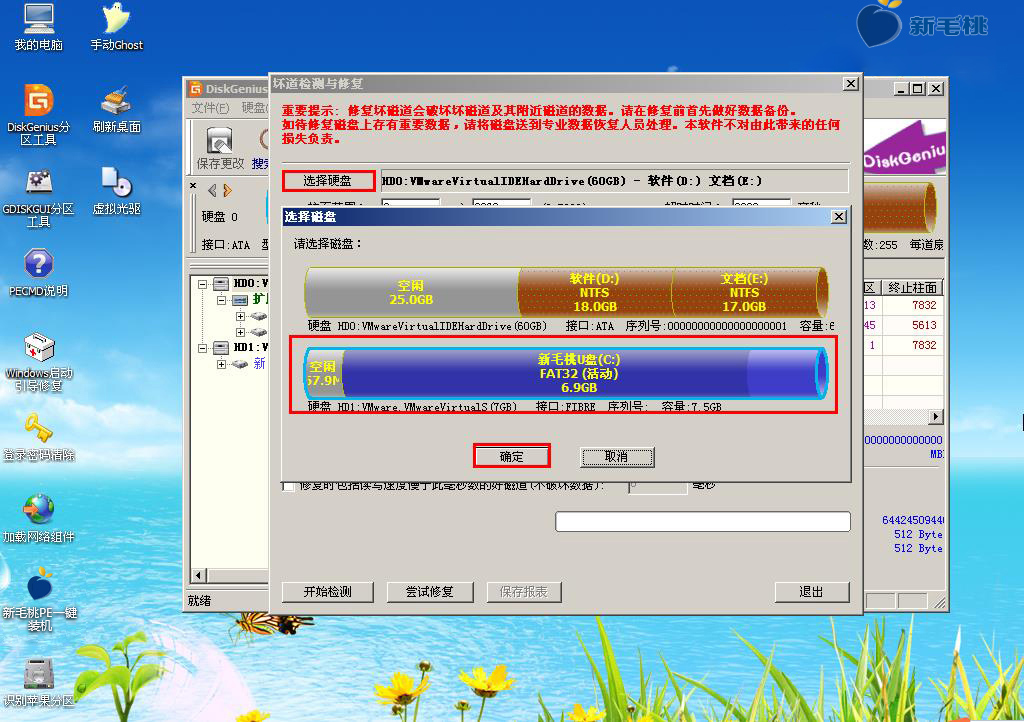
Task: Click the 接口:ATA label in the disk pane
Action: [x=226, y=245]
